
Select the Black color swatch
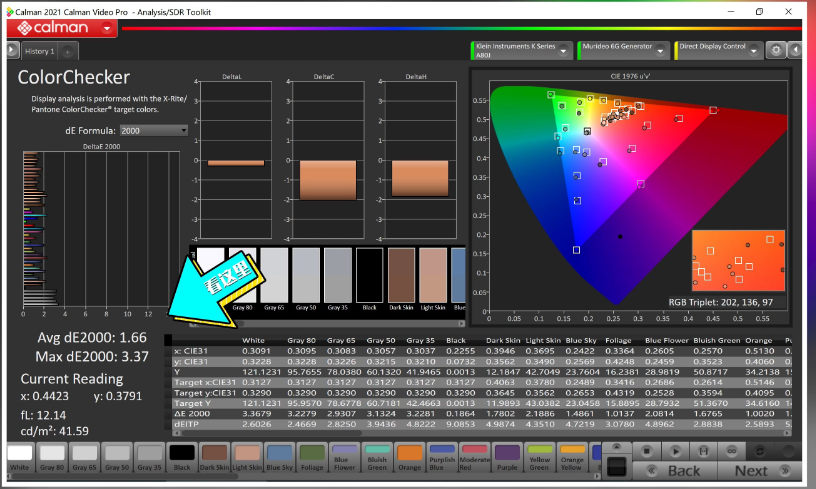182,457
